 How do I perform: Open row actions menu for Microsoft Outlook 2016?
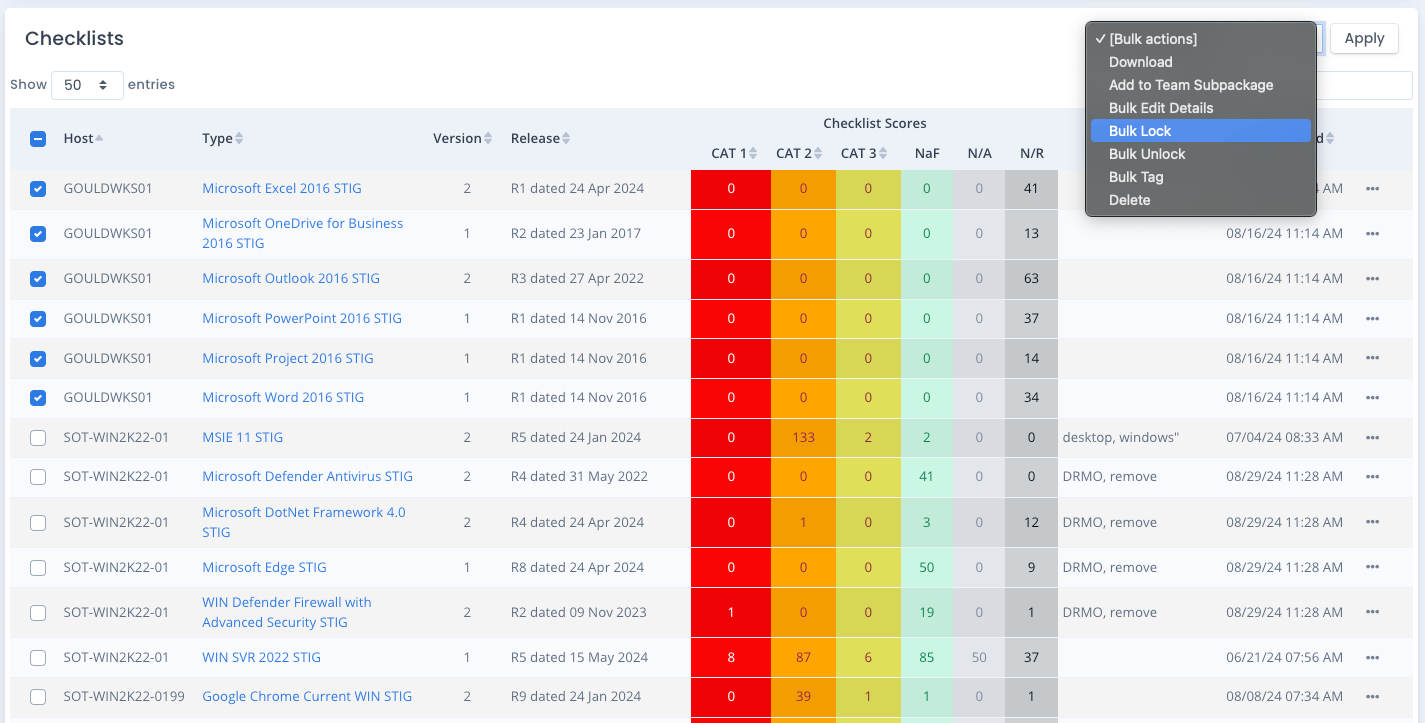(x=1372, y=278)
